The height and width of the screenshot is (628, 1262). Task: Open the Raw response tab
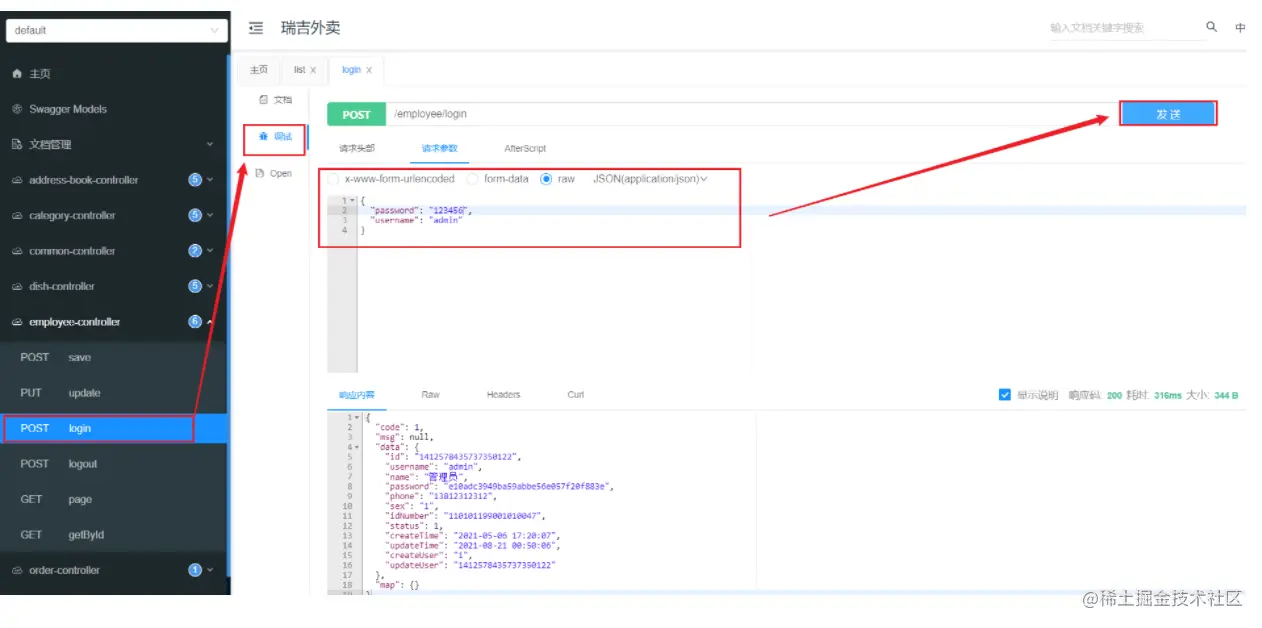(431, 395)
